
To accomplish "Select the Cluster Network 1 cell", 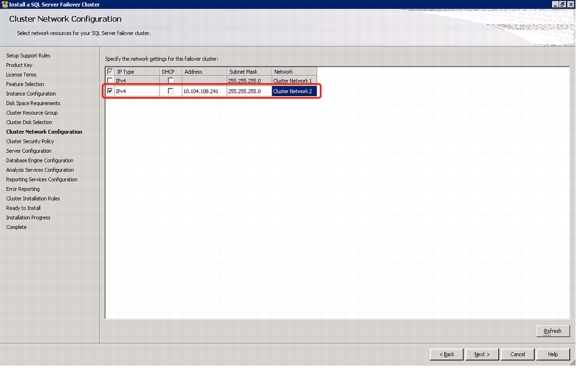I will [294, 80].
